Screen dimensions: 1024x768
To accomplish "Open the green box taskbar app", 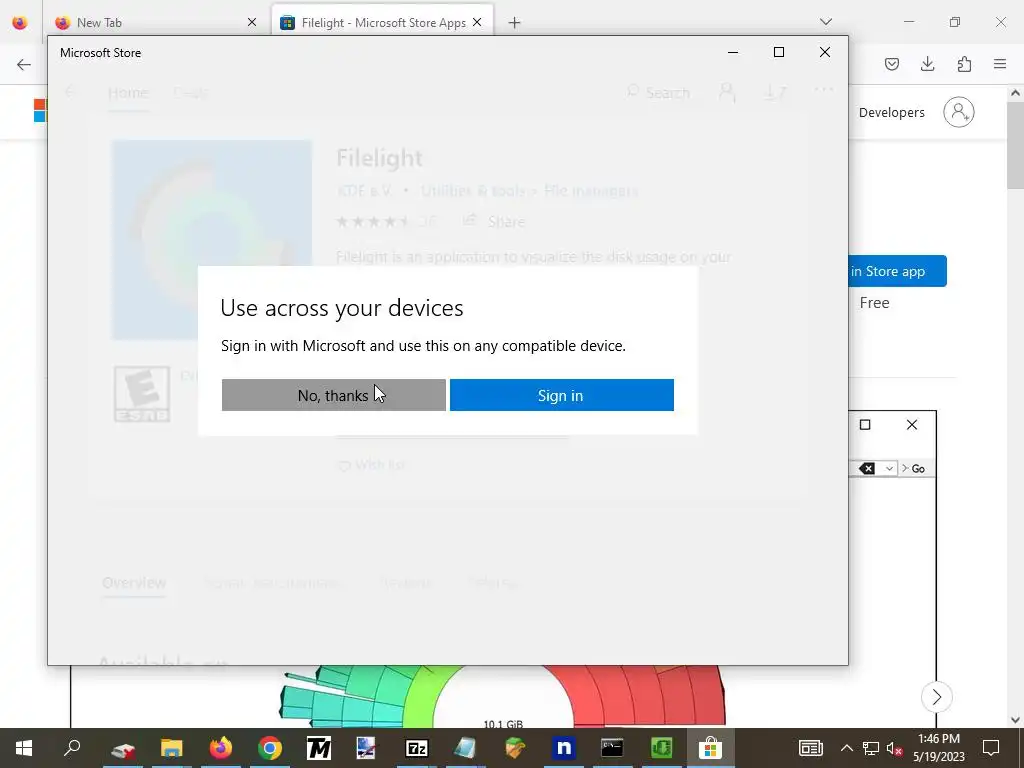I will [515, 748].
